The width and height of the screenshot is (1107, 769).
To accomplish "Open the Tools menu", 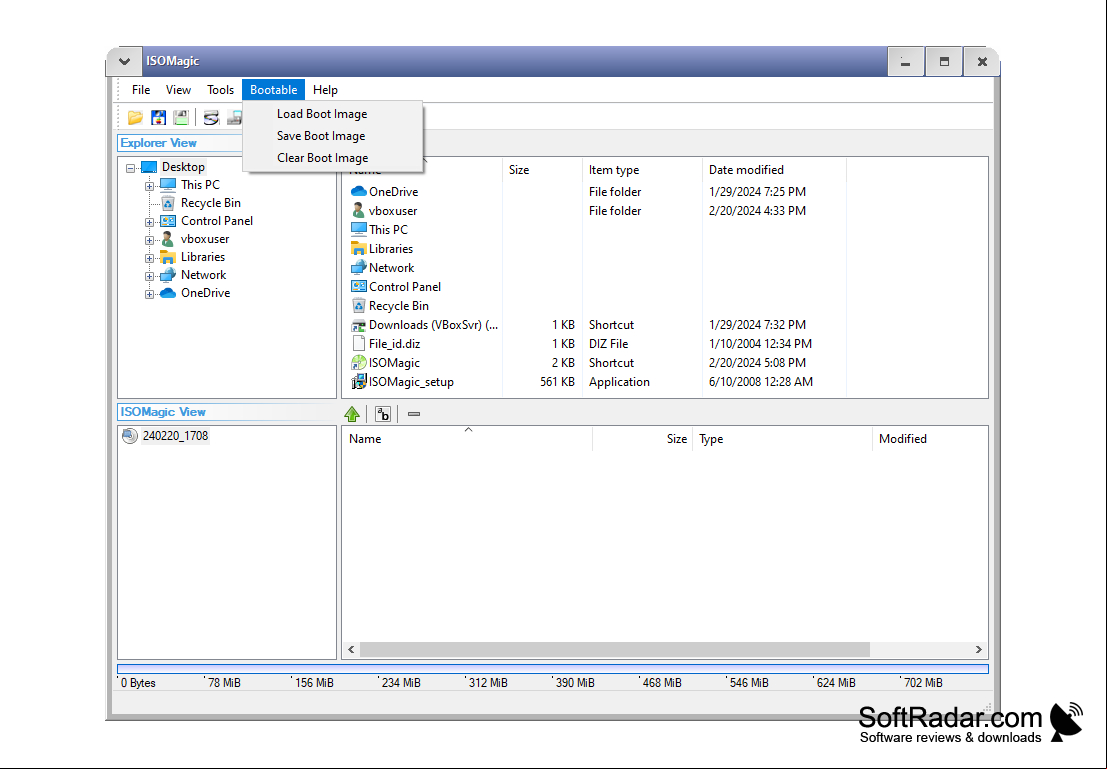I will coord(220,90).
